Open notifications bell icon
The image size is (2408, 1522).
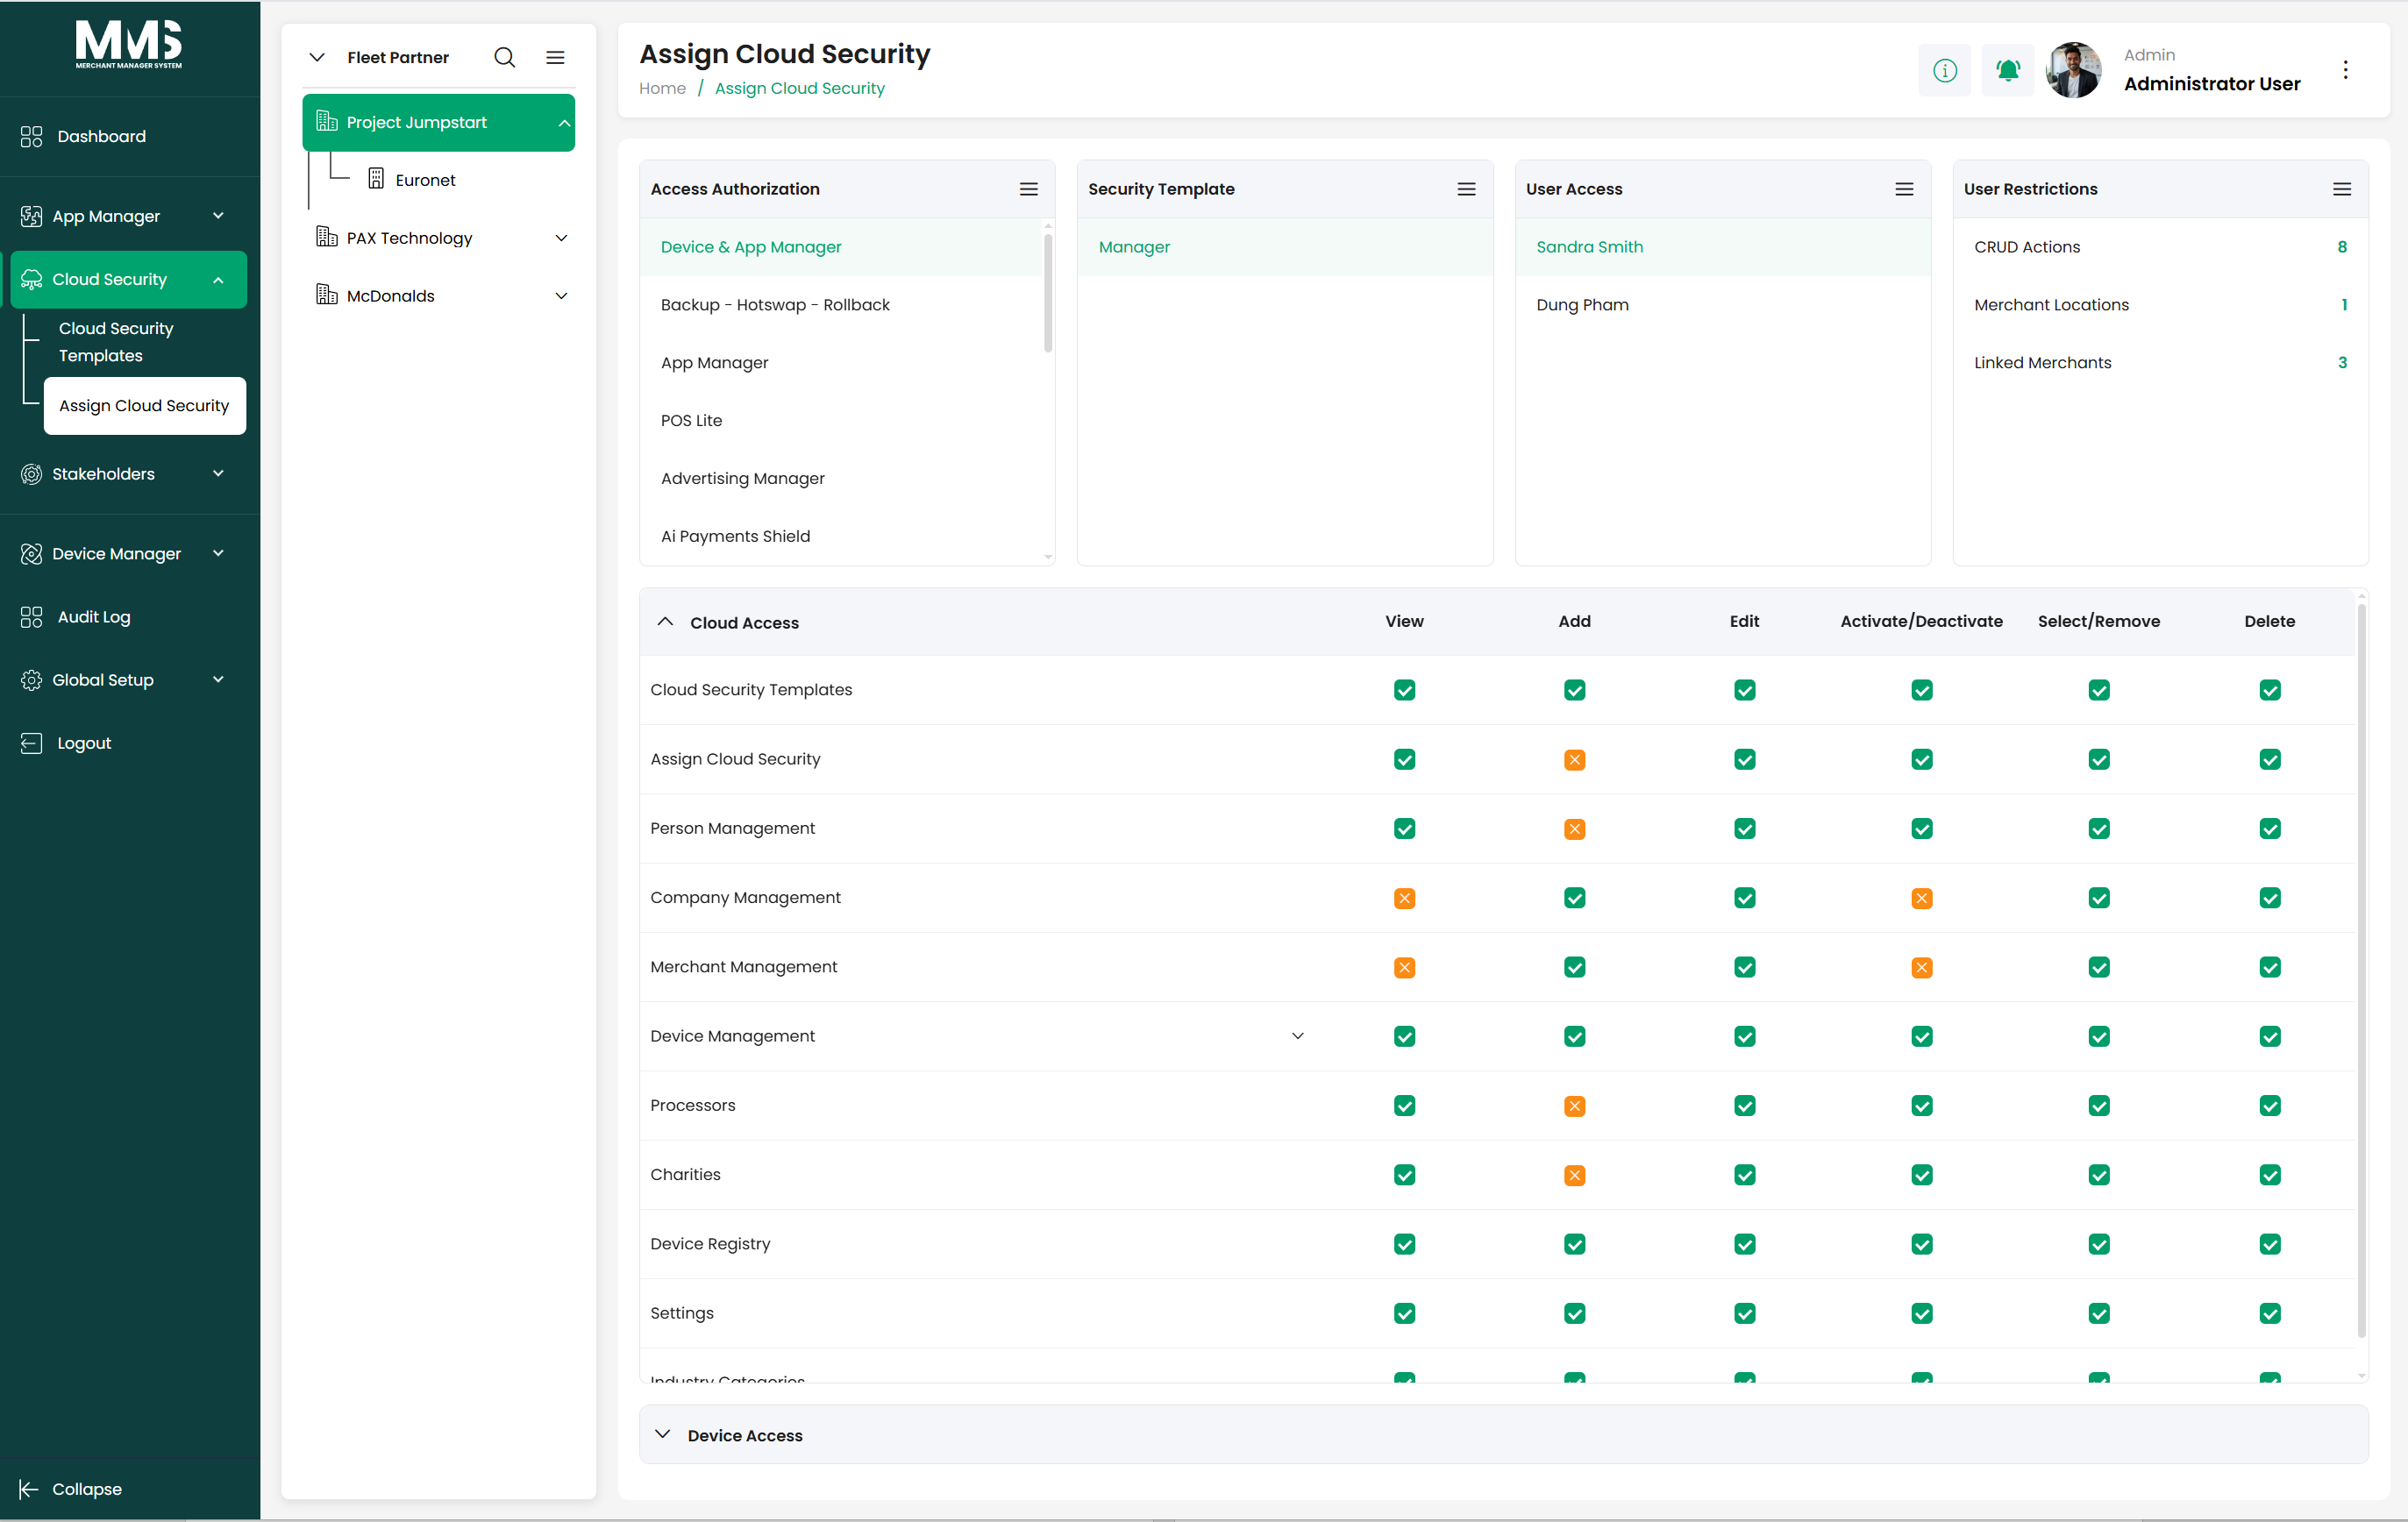click(2008, 70)
